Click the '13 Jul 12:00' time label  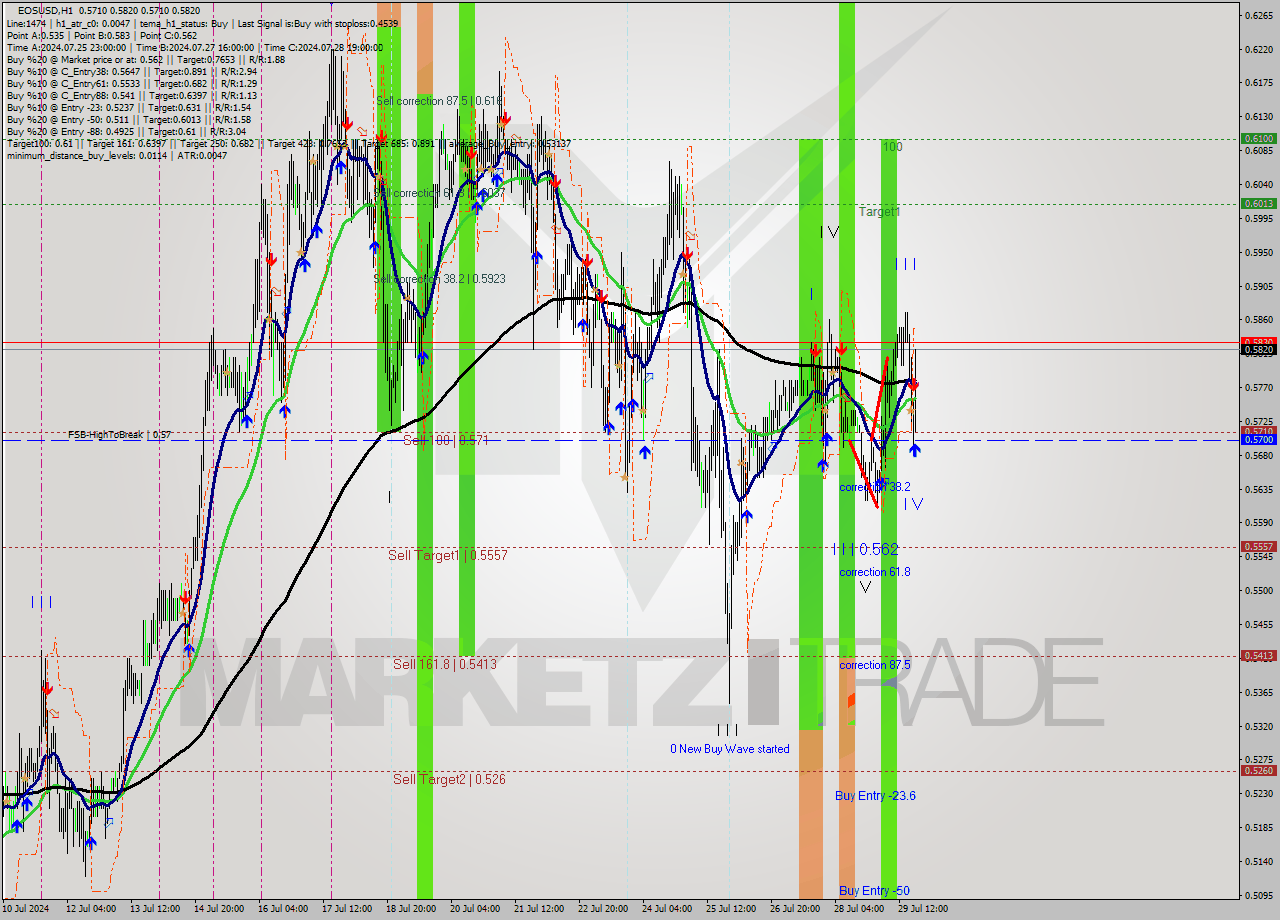coord(157,909)
